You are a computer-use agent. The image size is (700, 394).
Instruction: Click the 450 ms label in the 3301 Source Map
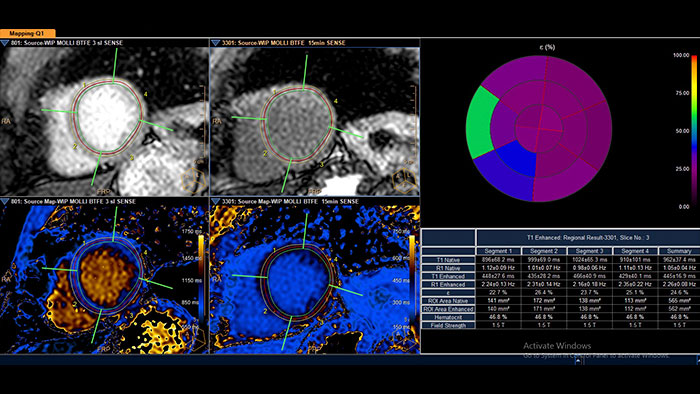click(401, 281)
